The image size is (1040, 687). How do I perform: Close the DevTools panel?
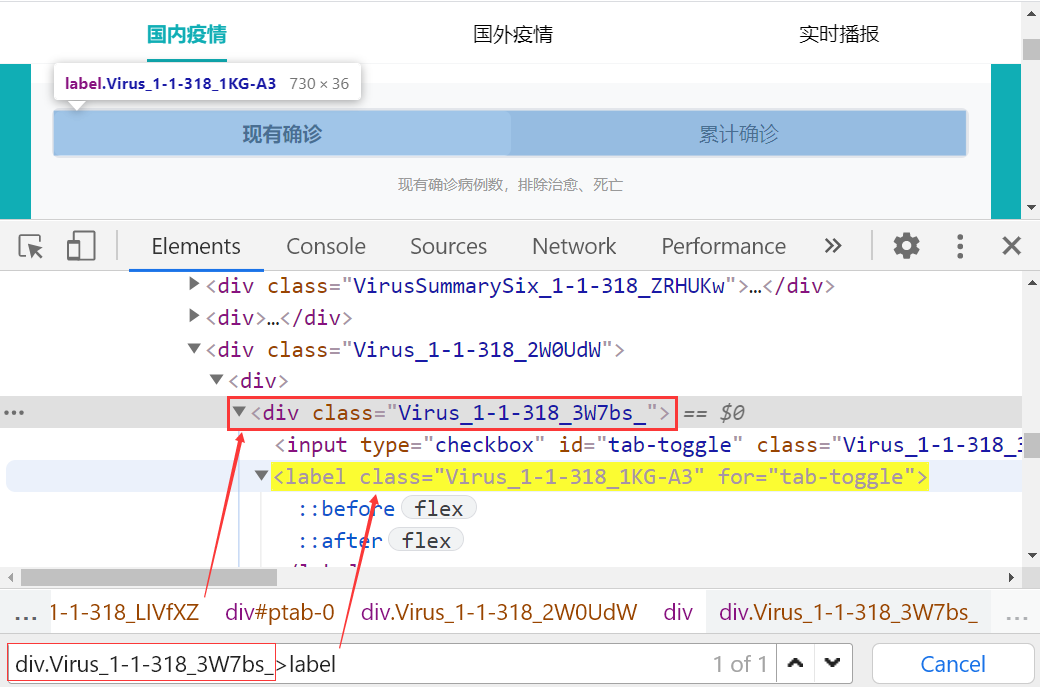tap(1011, 246)
